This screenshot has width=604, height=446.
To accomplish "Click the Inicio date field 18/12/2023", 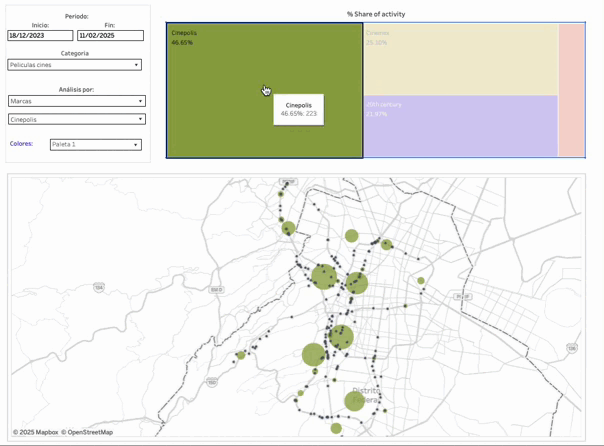I will 40,35.
